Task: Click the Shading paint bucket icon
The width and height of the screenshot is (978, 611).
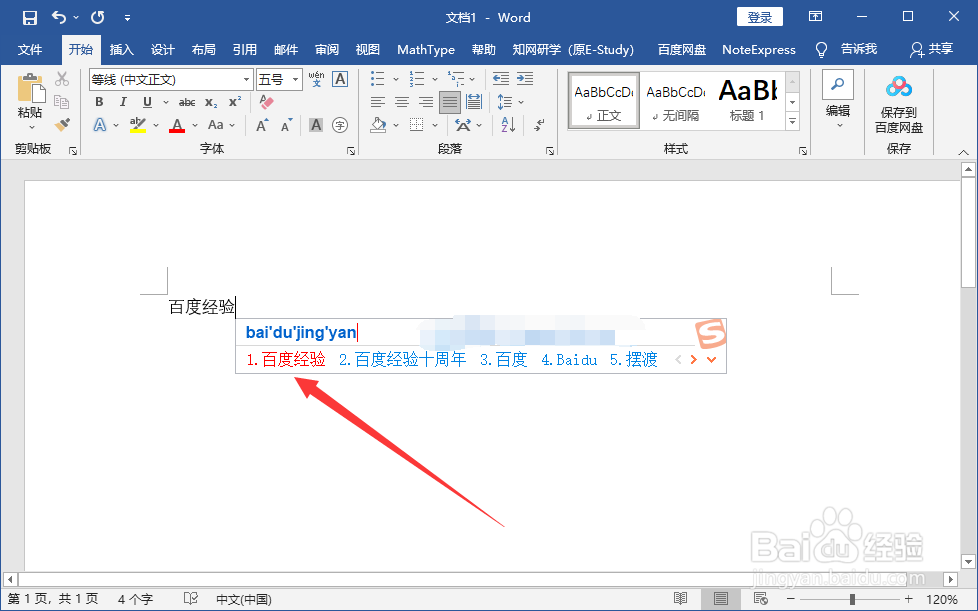Action: point(378,125)
